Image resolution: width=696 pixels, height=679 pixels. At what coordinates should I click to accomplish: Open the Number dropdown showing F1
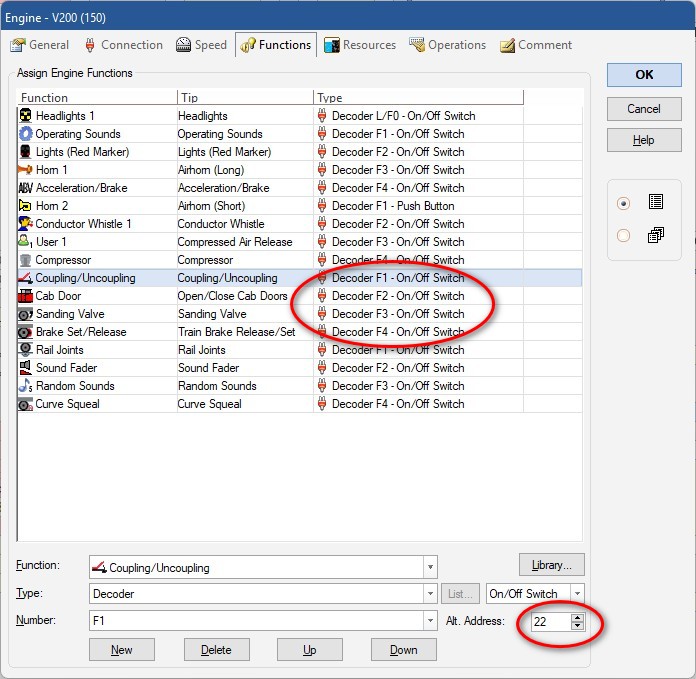click(x=430, y=620)
